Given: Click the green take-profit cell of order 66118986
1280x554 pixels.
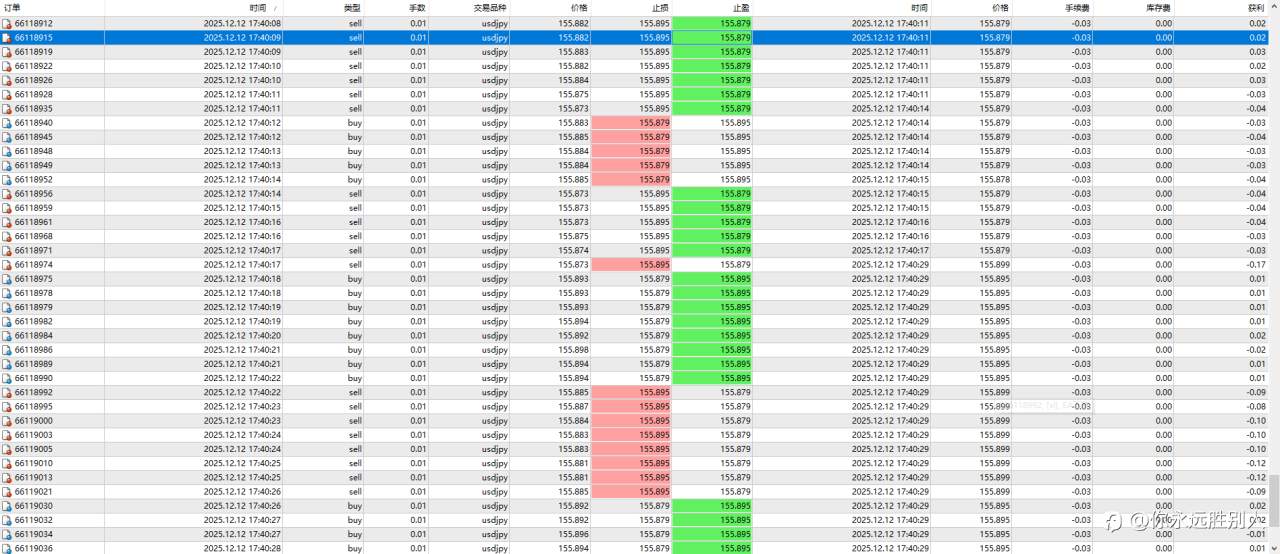Looking at the screenshot, I should [713, 350].
